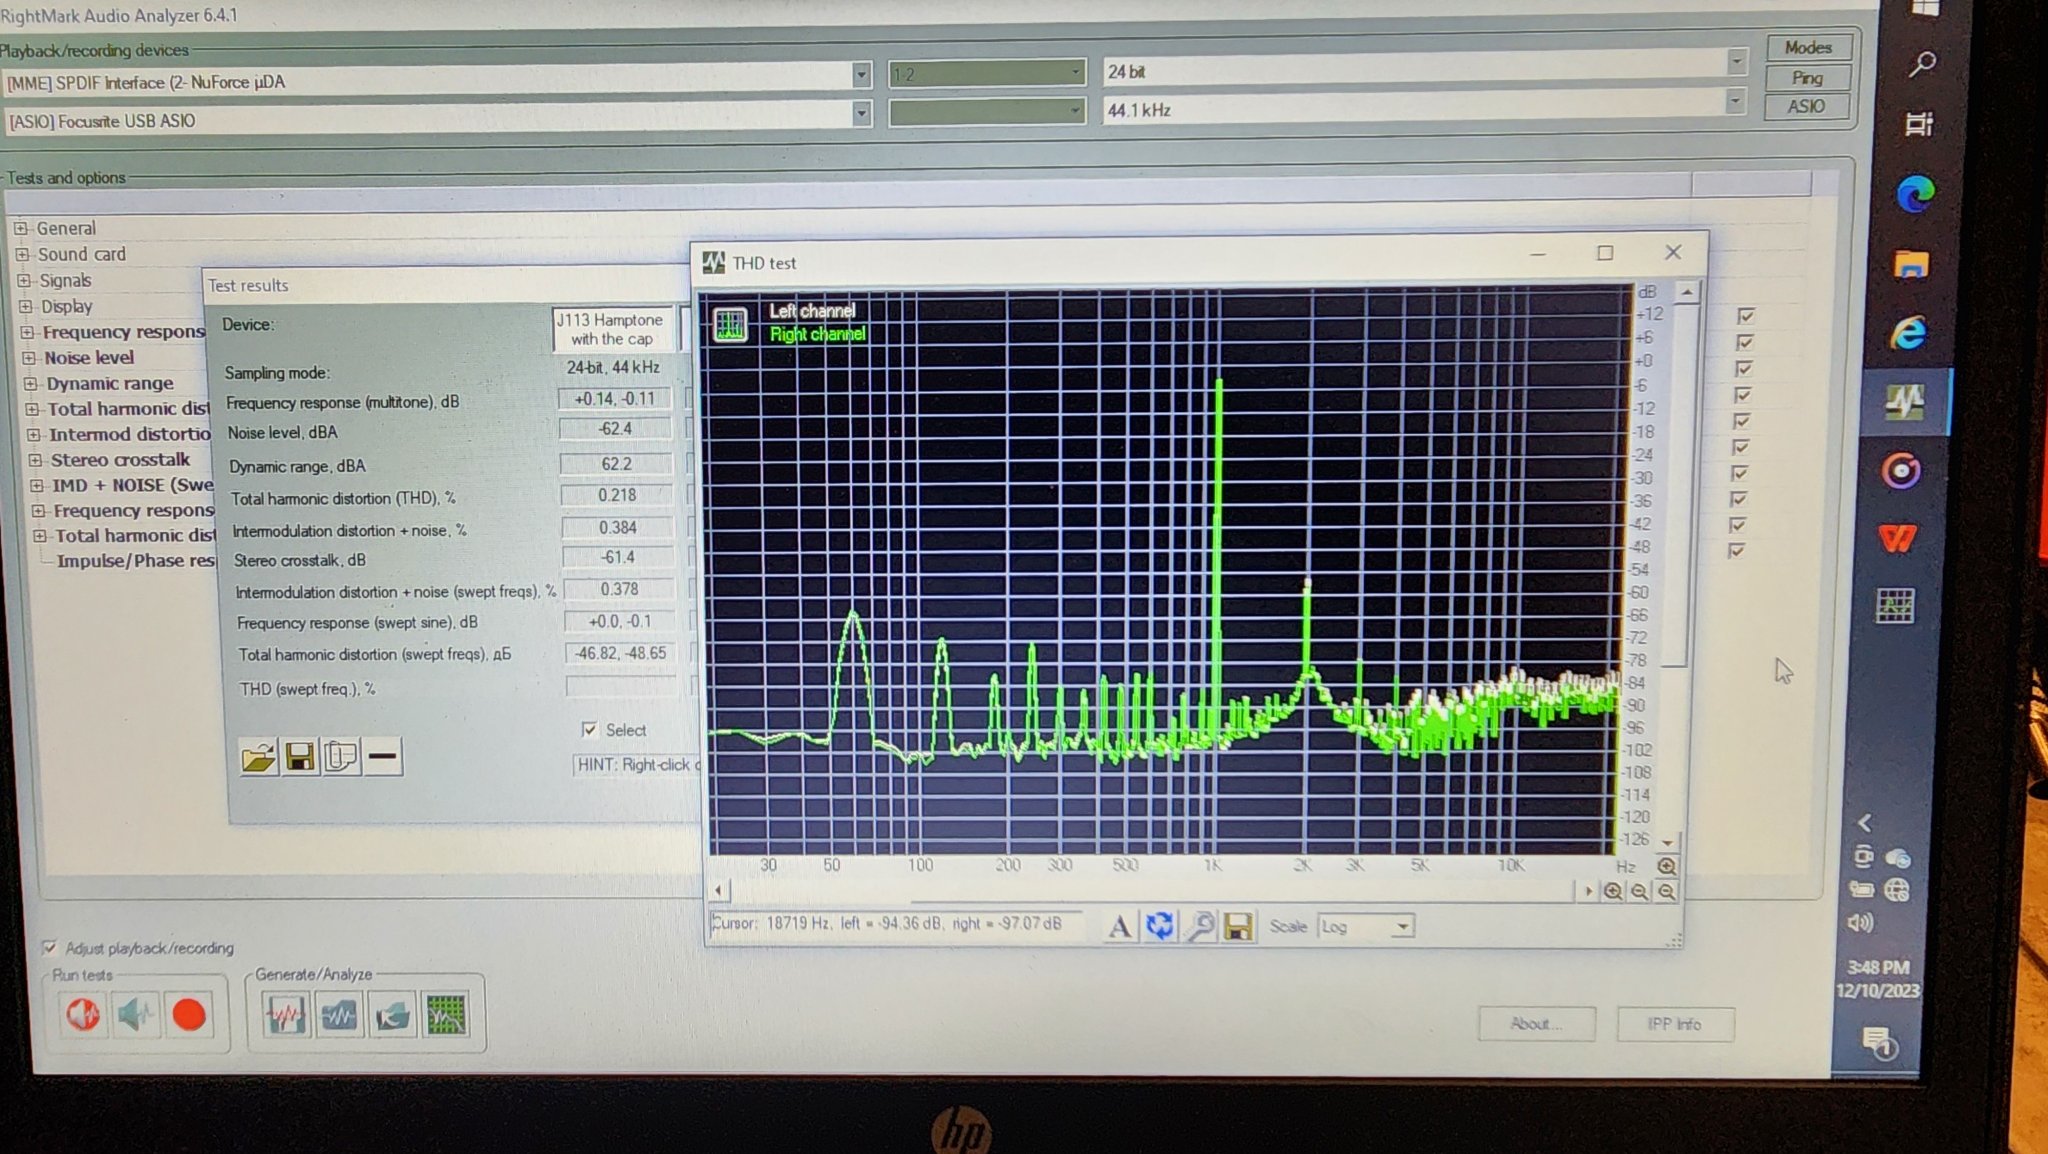Click the About... button

click(x=1536, y=1023)
